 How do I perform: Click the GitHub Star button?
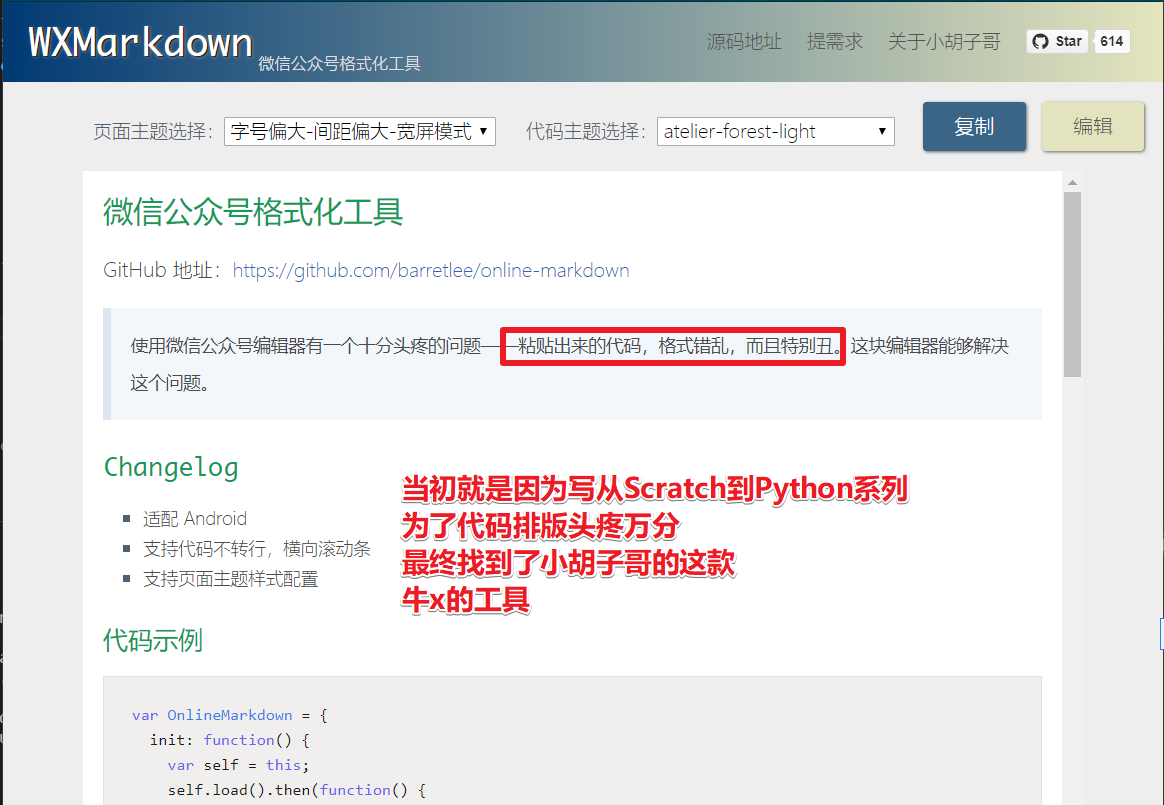(x=1057, y=42)
